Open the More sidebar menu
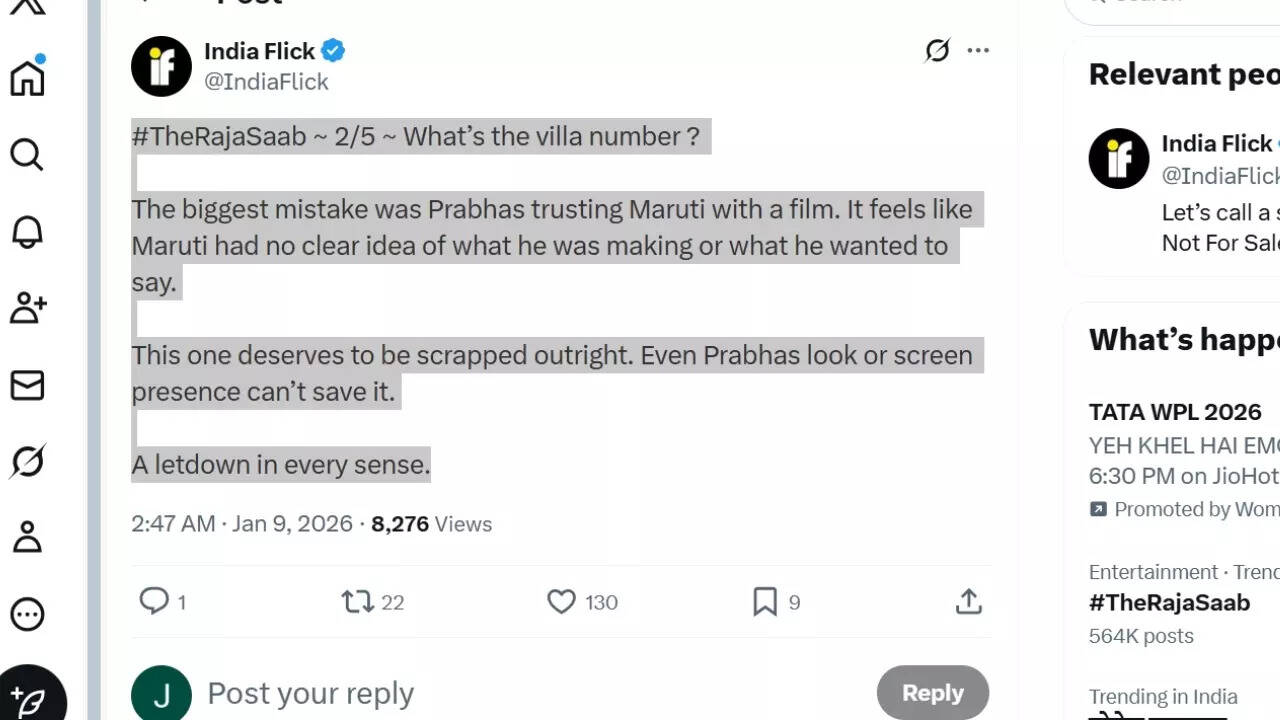This screenshot has height=720, width=1280. click(27, 615)
